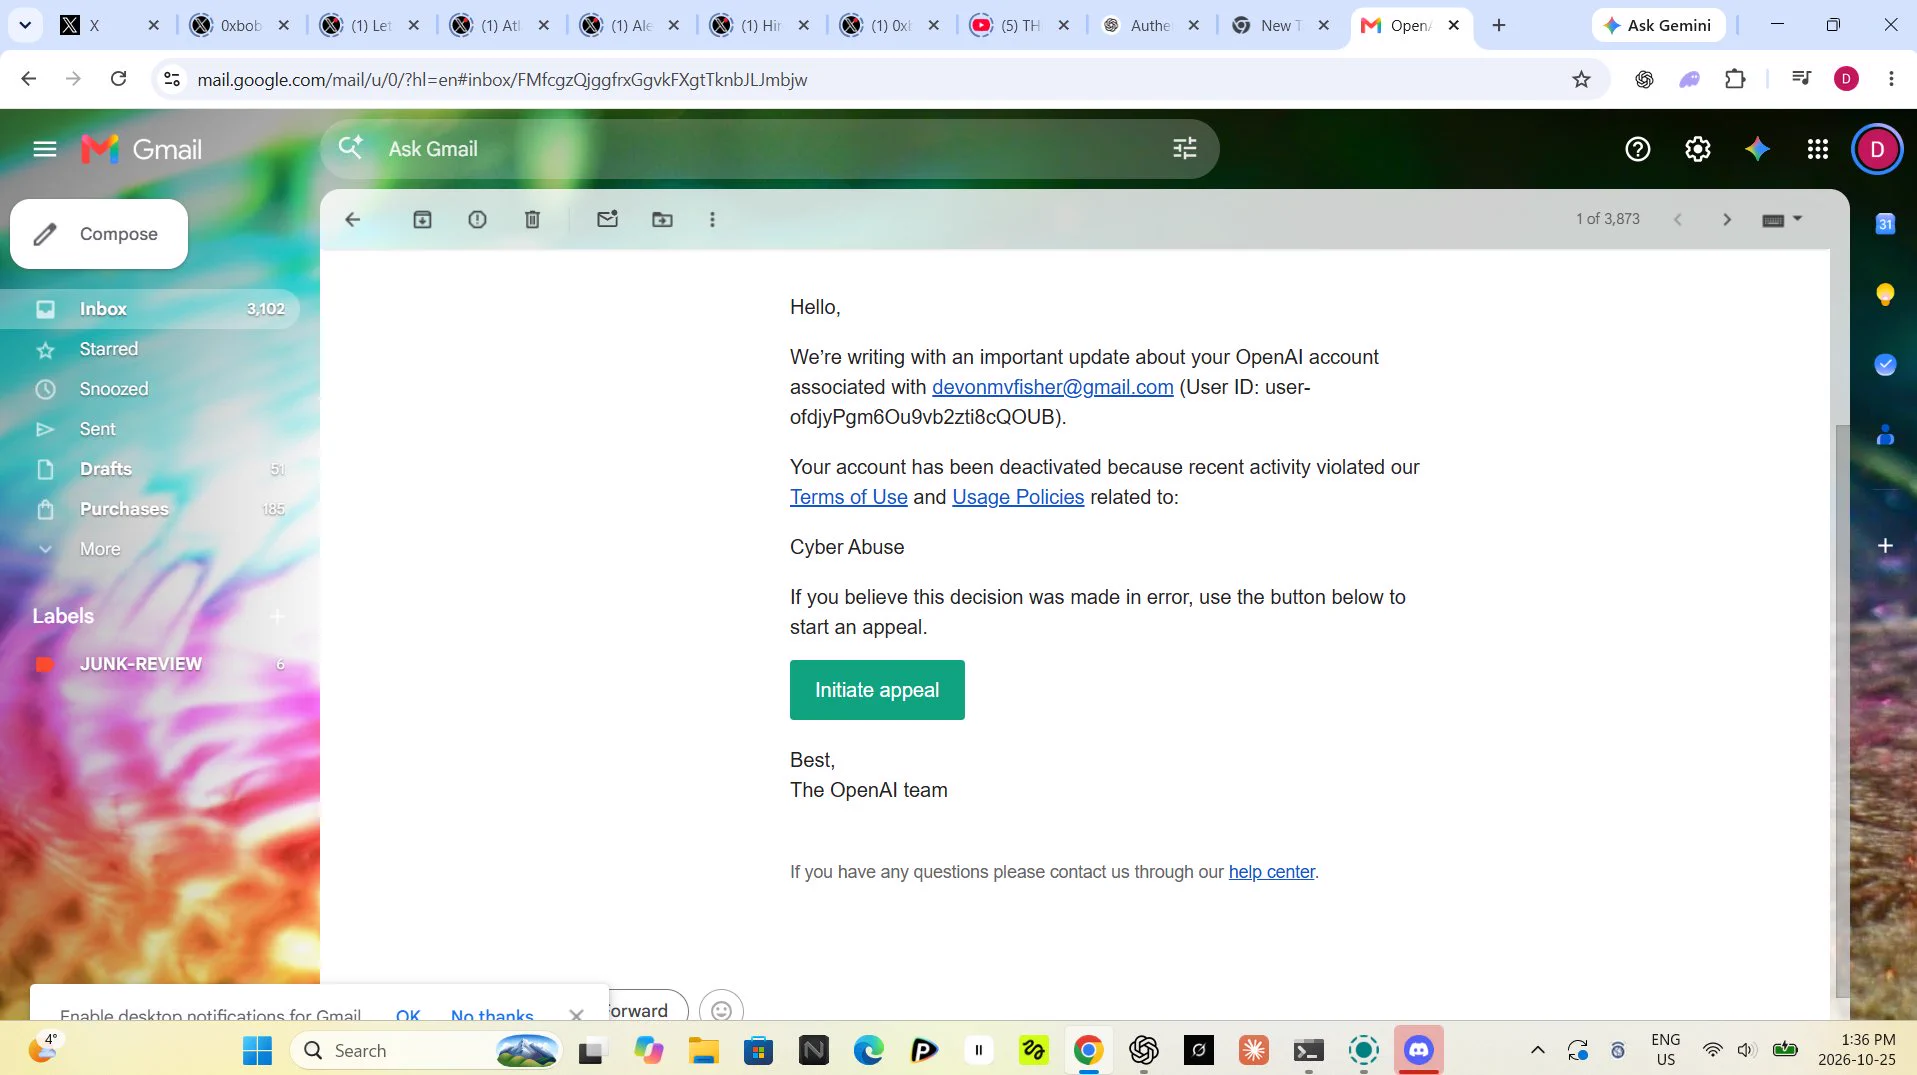The height and width of the screenshot is (1075, 1917).
Task: Get add-ons with plus icon
Action: coord(1885,545)
